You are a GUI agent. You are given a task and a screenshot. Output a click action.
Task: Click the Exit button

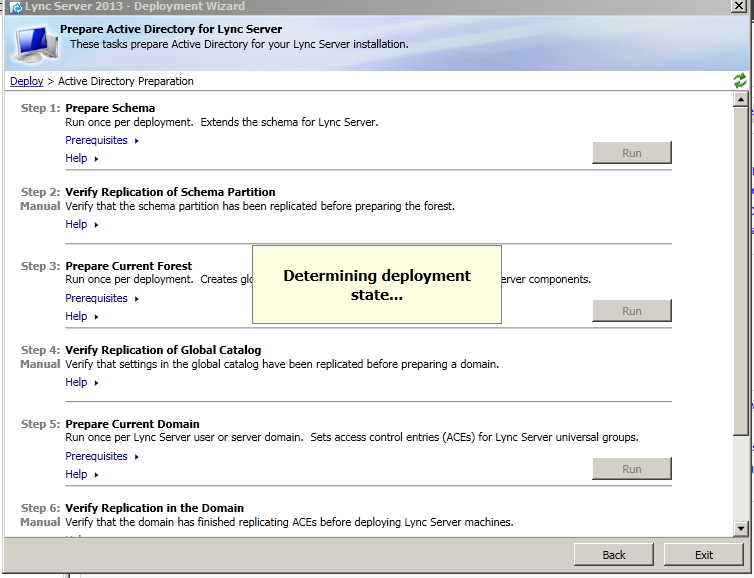pos(704,554)
